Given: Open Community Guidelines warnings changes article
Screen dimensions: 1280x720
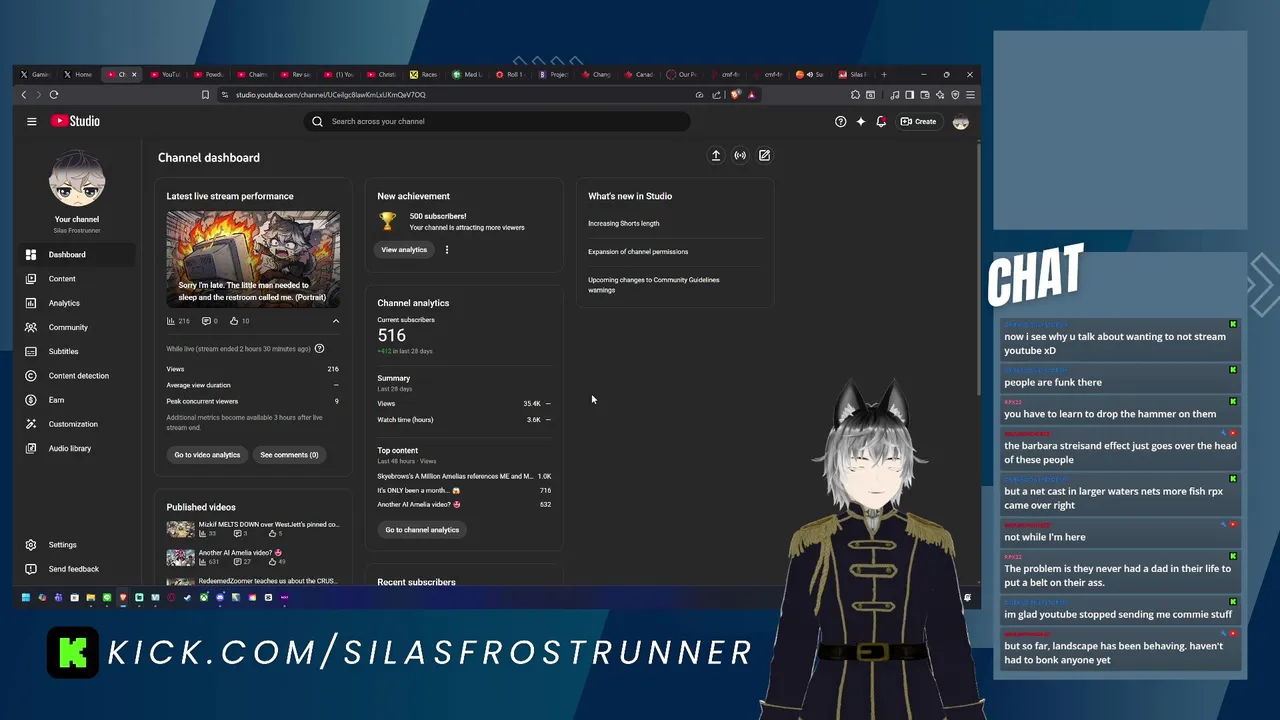Looking at the screenshot, I should [x=654, y=285].
